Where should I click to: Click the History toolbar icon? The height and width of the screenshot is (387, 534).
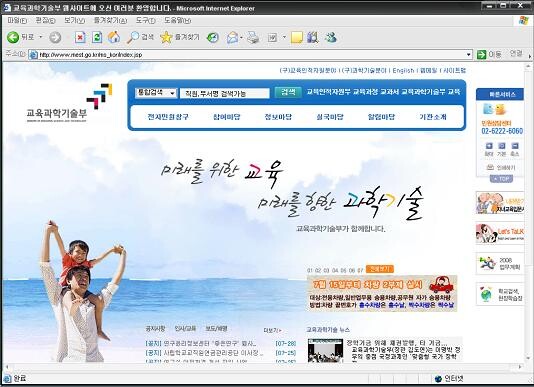coord(213,37)
